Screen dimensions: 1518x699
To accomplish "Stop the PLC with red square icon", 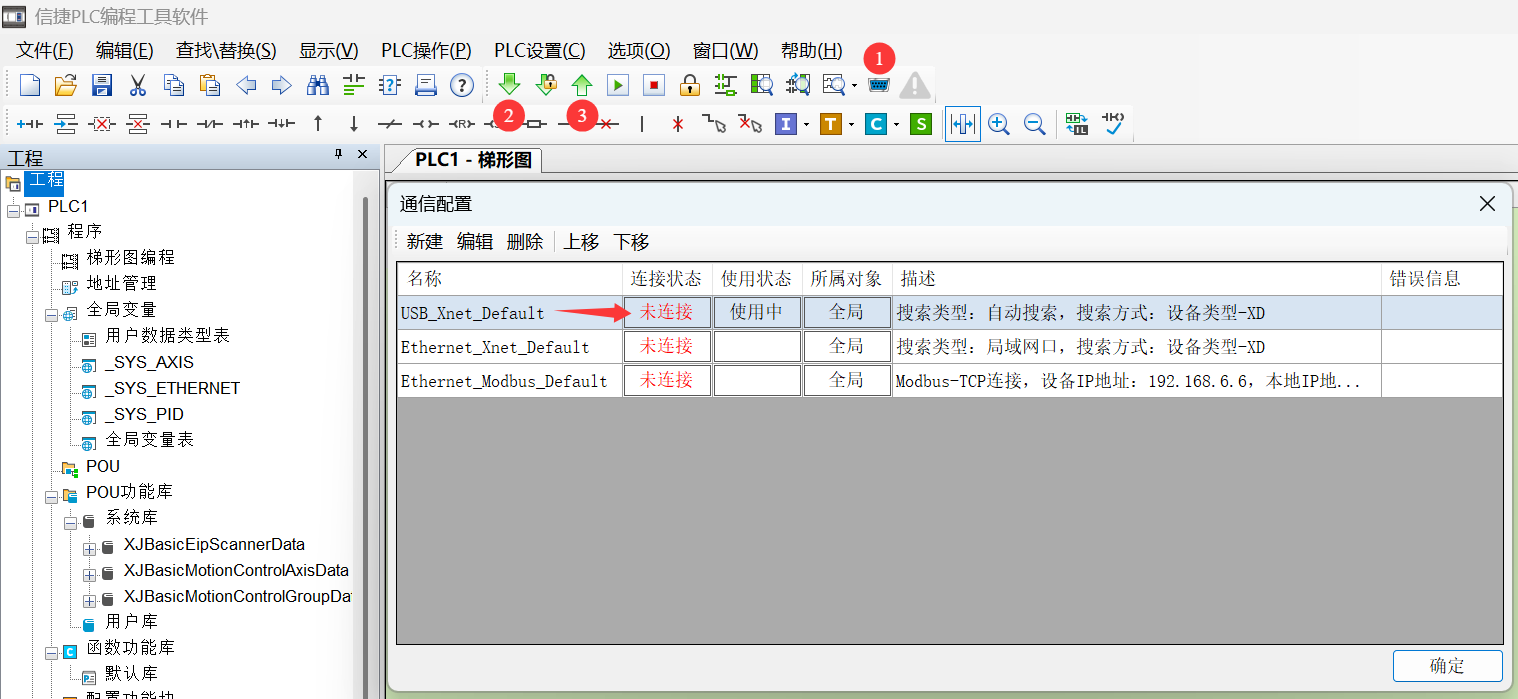I will (654, 85).
